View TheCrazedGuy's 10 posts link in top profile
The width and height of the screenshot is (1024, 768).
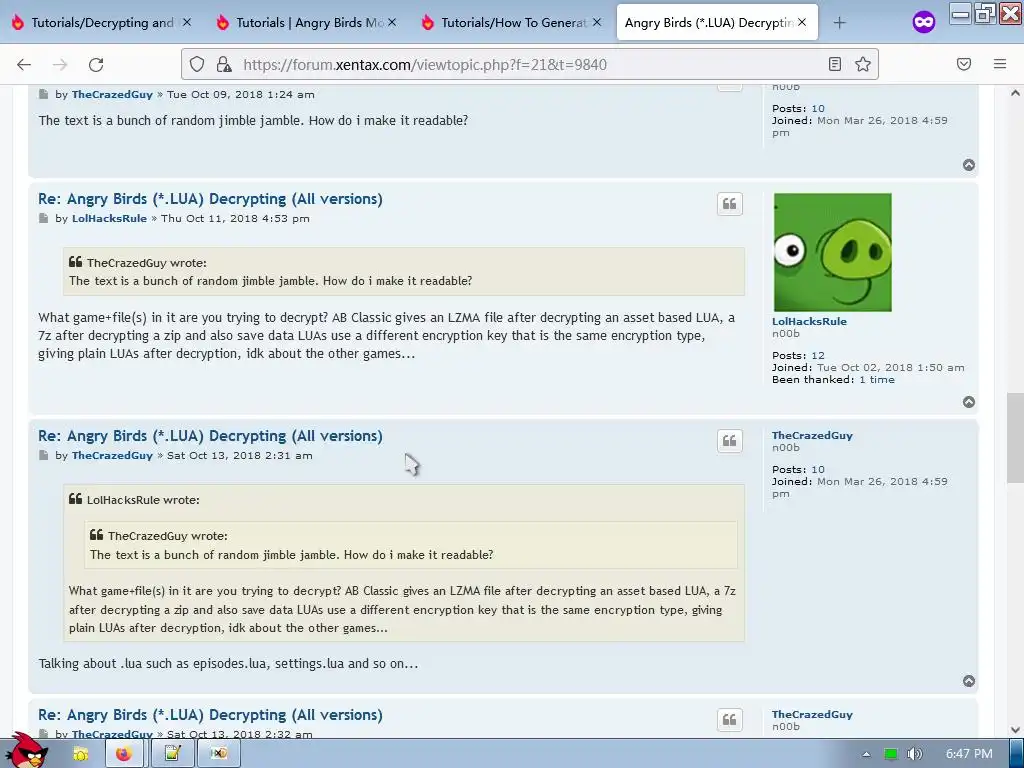click(x=818, y=108)
